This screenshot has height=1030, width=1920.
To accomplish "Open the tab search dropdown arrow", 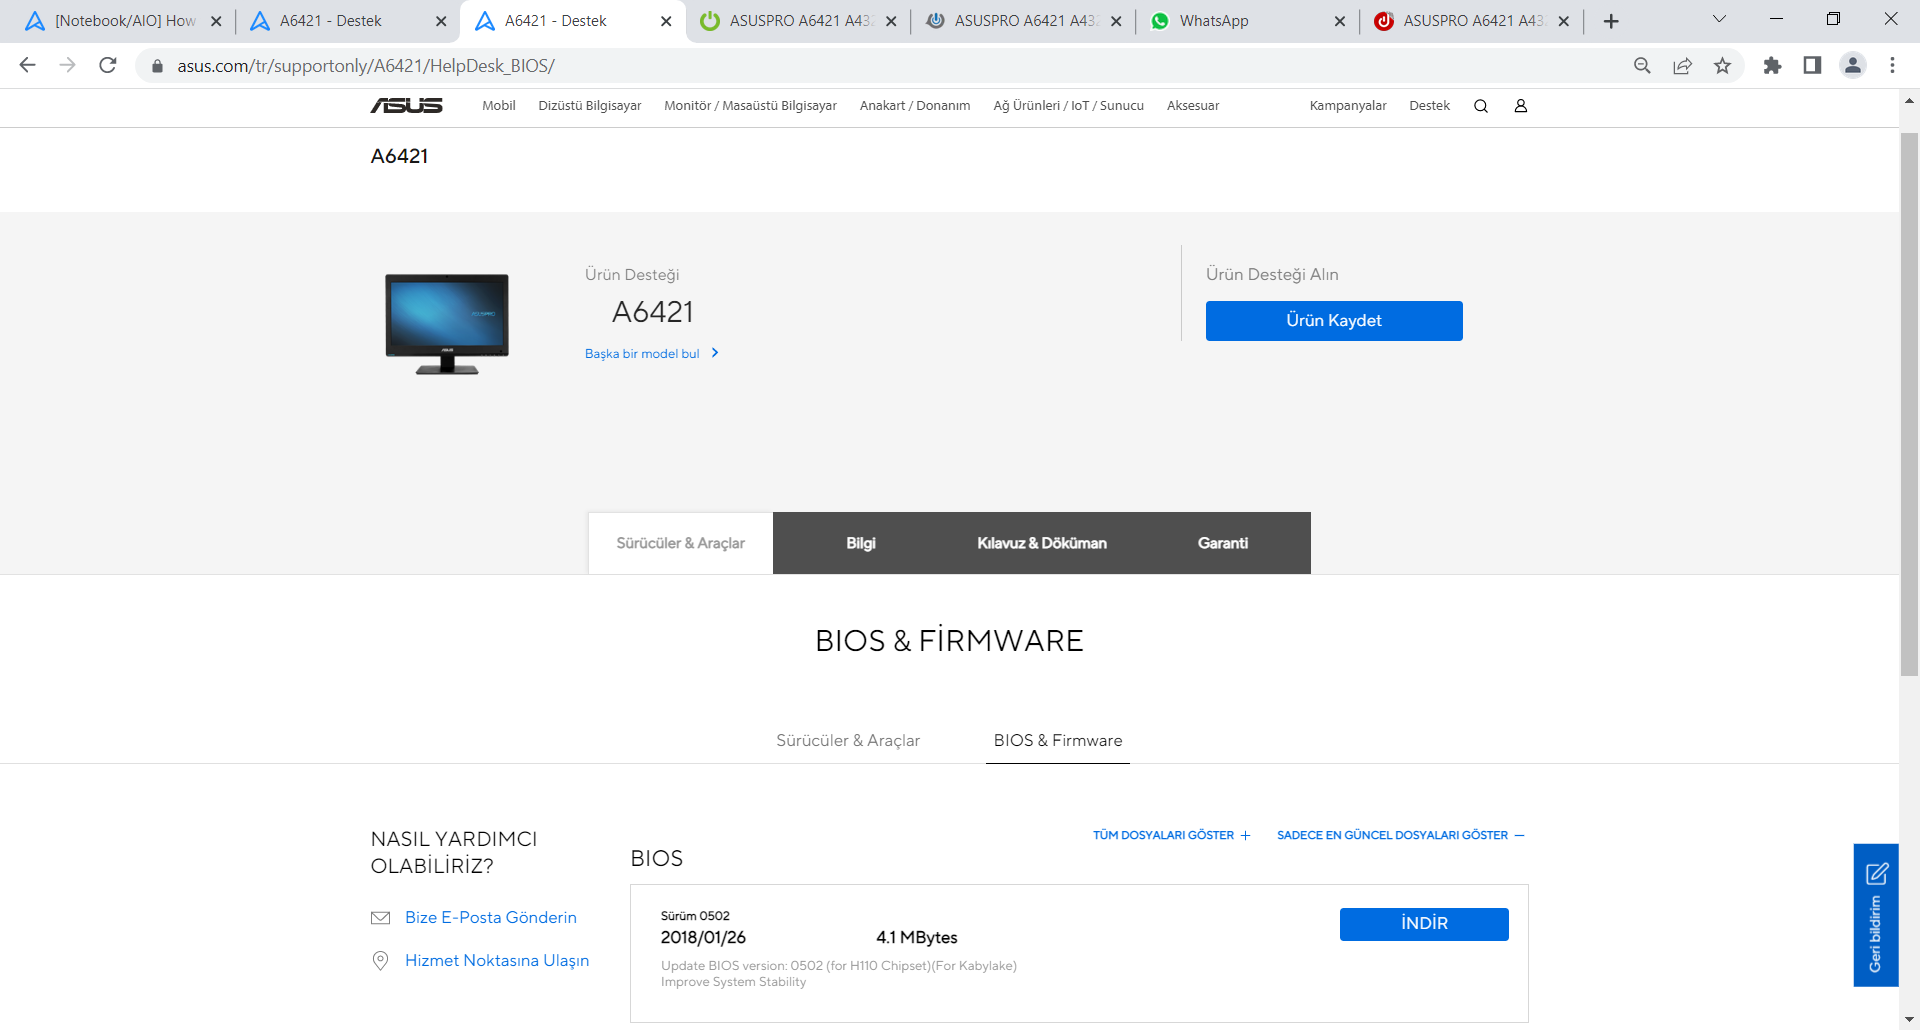I will (x=1719, y=19).
